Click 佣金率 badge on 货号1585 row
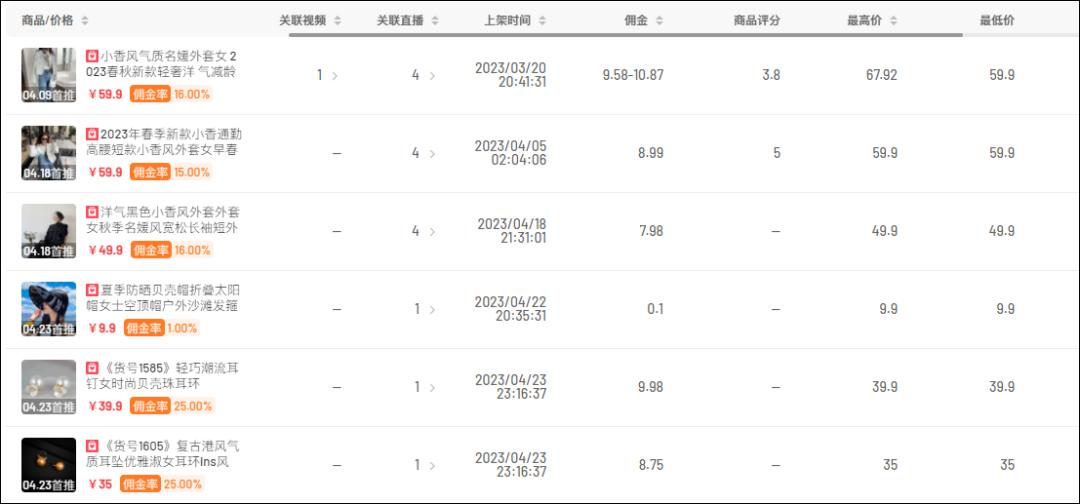The height and width of the screenshot is (504, 1080). [150, 406]
